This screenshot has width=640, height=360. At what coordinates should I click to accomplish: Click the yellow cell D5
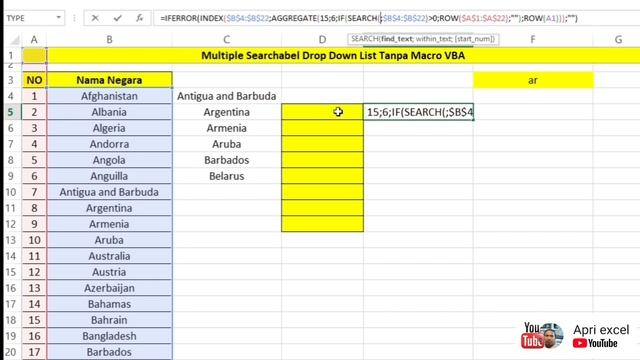322,112
